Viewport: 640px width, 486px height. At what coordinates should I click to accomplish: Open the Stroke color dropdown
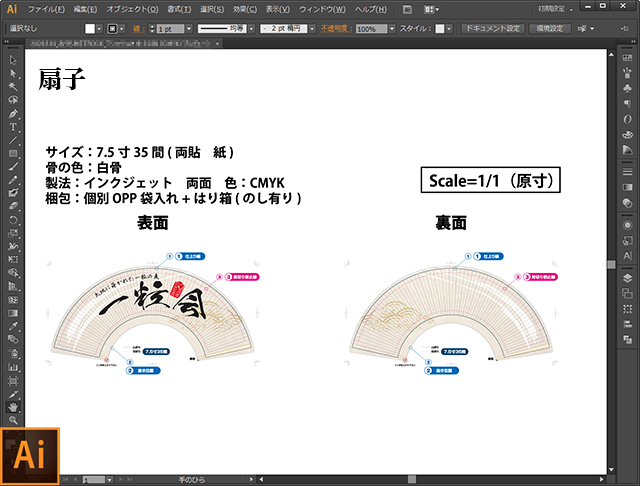point(122,29)
